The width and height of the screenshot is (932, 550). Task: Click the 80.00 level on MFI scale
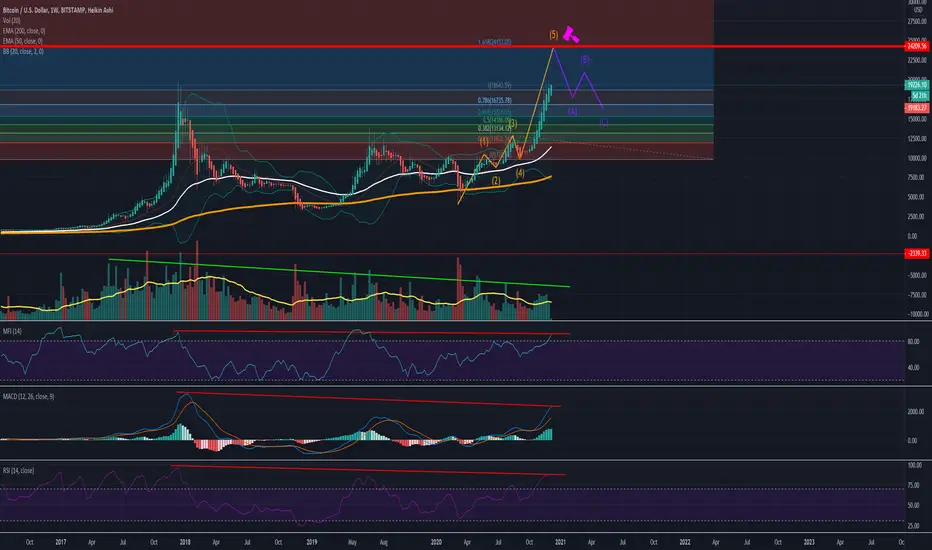[913, 341]
